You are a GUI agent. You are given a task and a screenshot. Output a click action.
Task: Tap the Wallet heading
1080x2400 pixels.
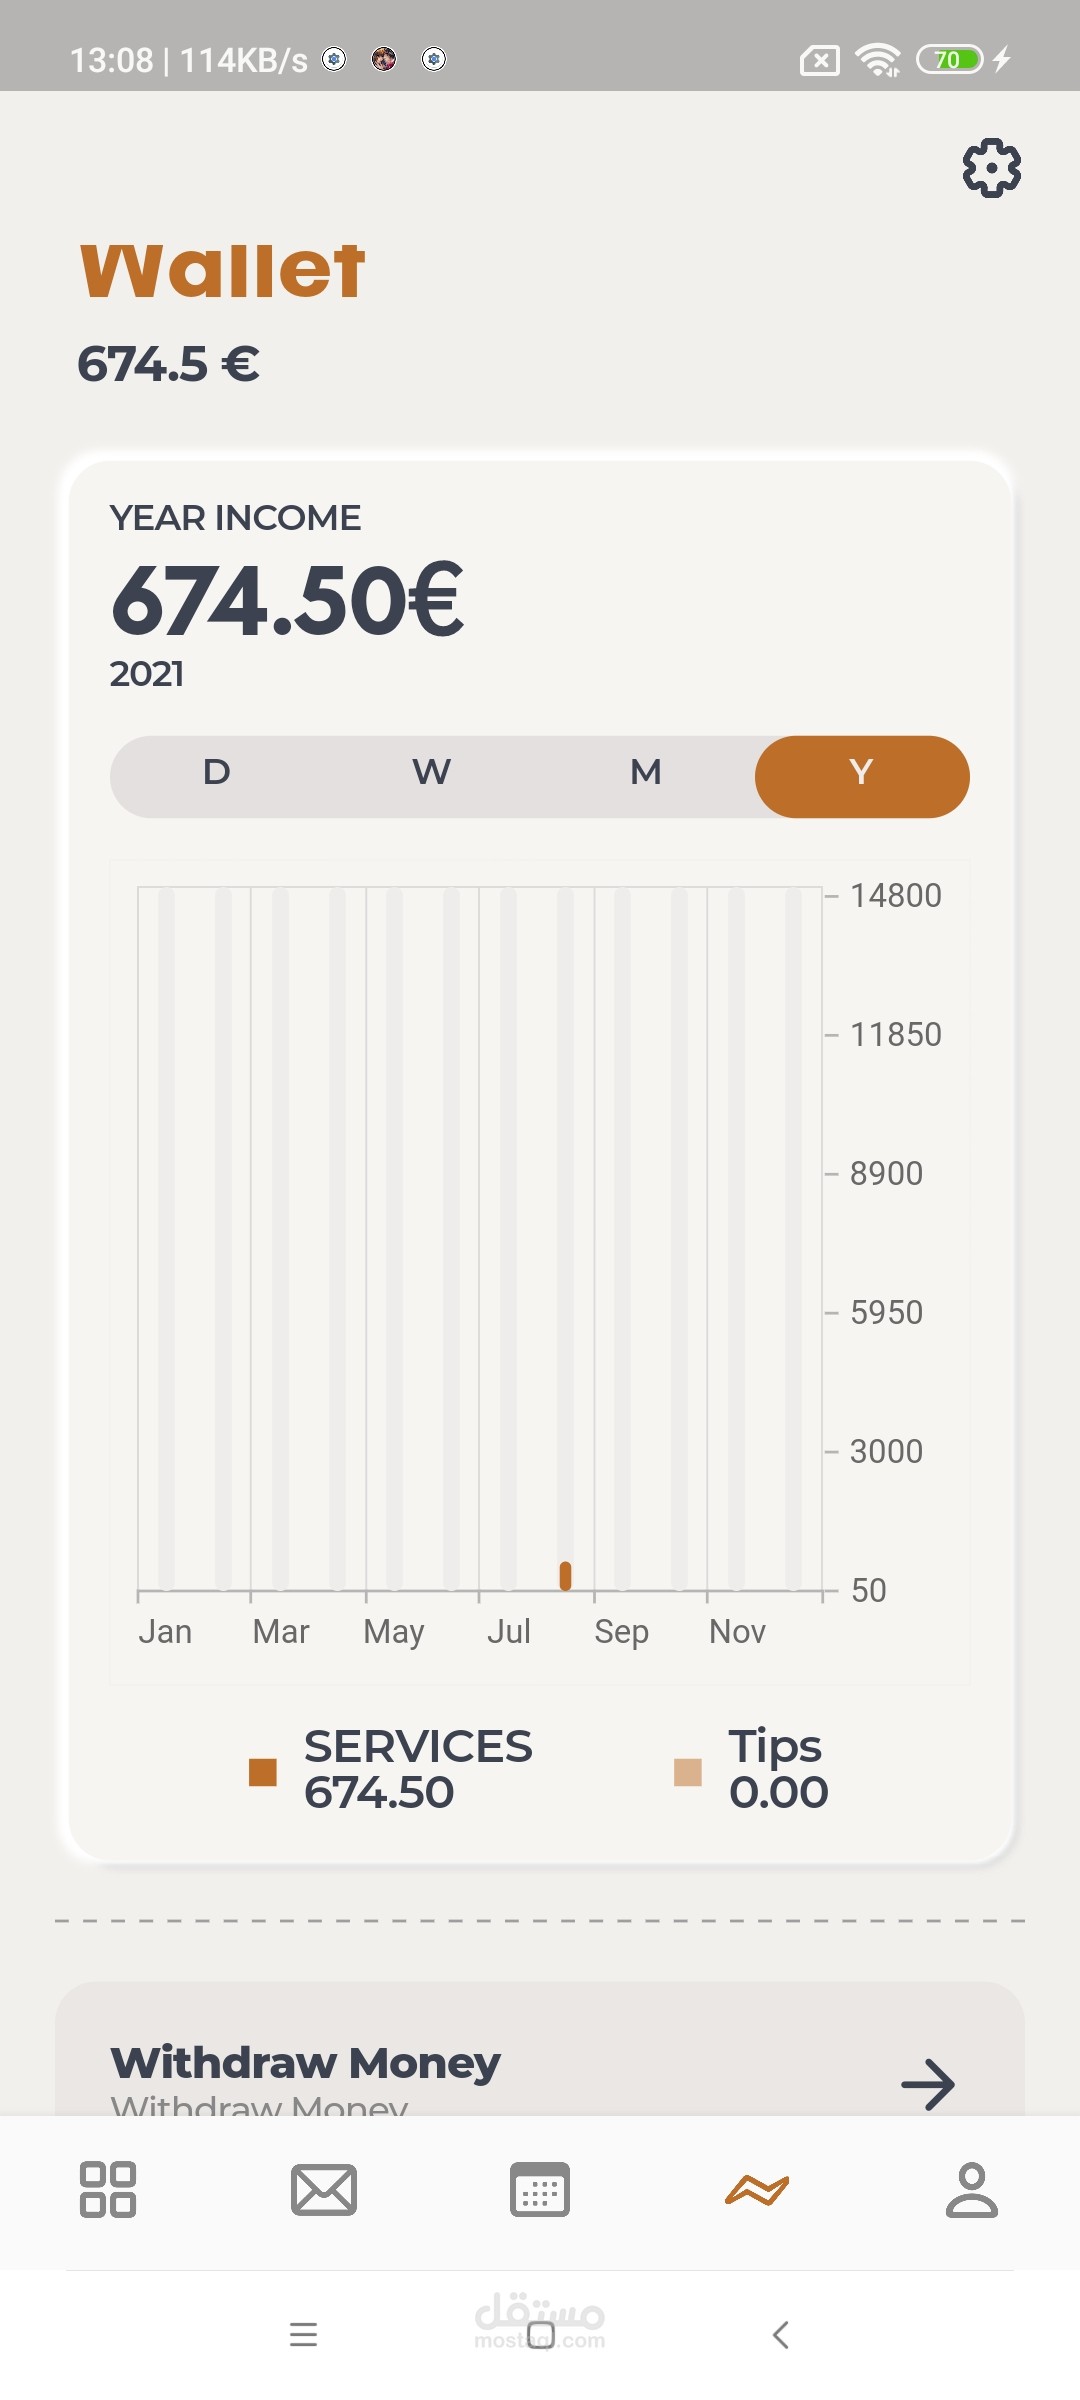pyautogui.click(x=223, y=270)
